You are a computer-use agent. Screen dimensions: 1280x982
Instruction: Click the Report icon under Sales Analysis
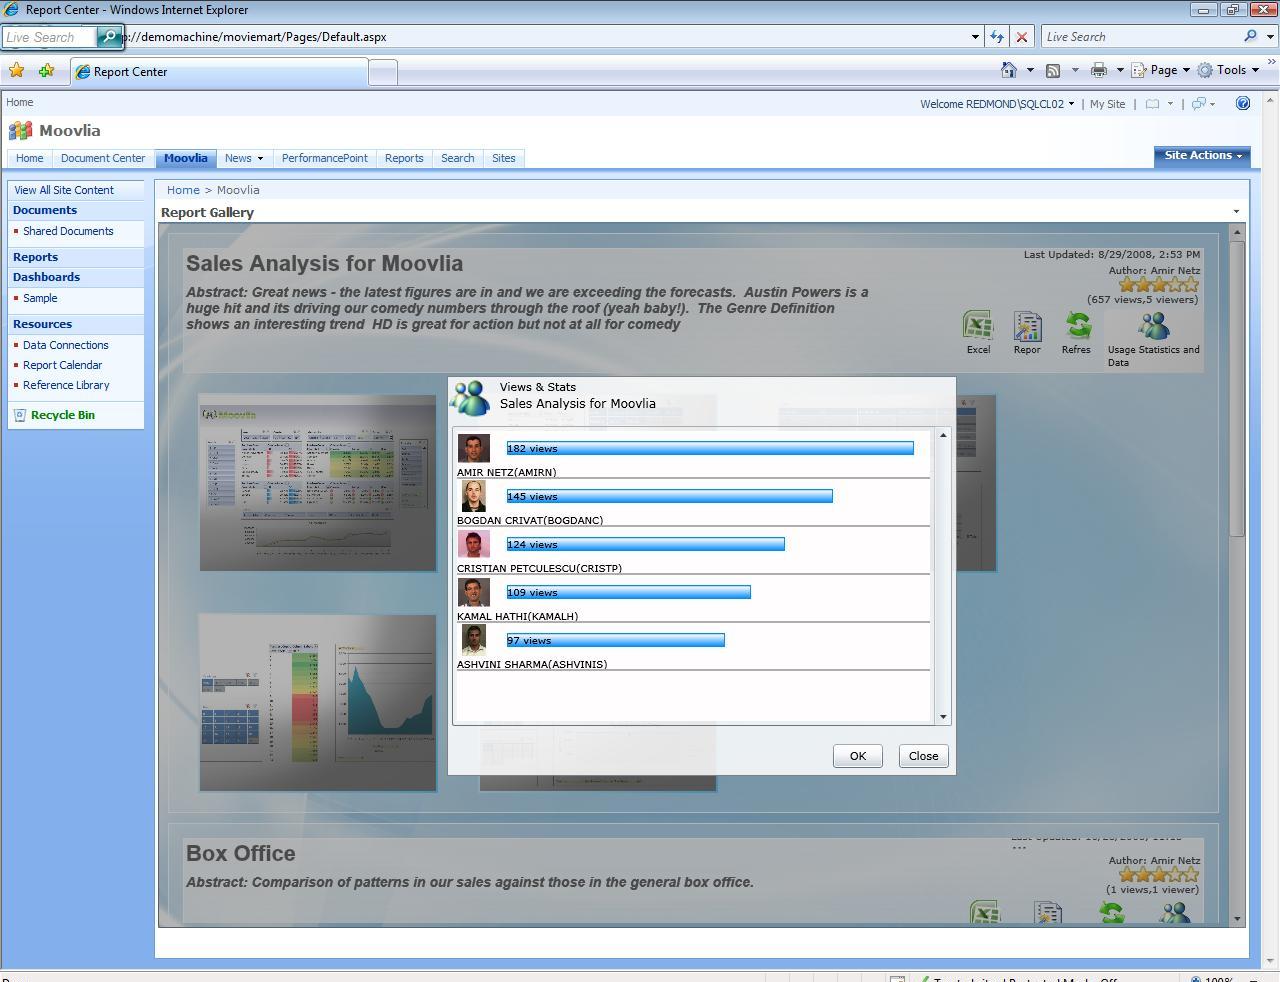point(1027,325)
